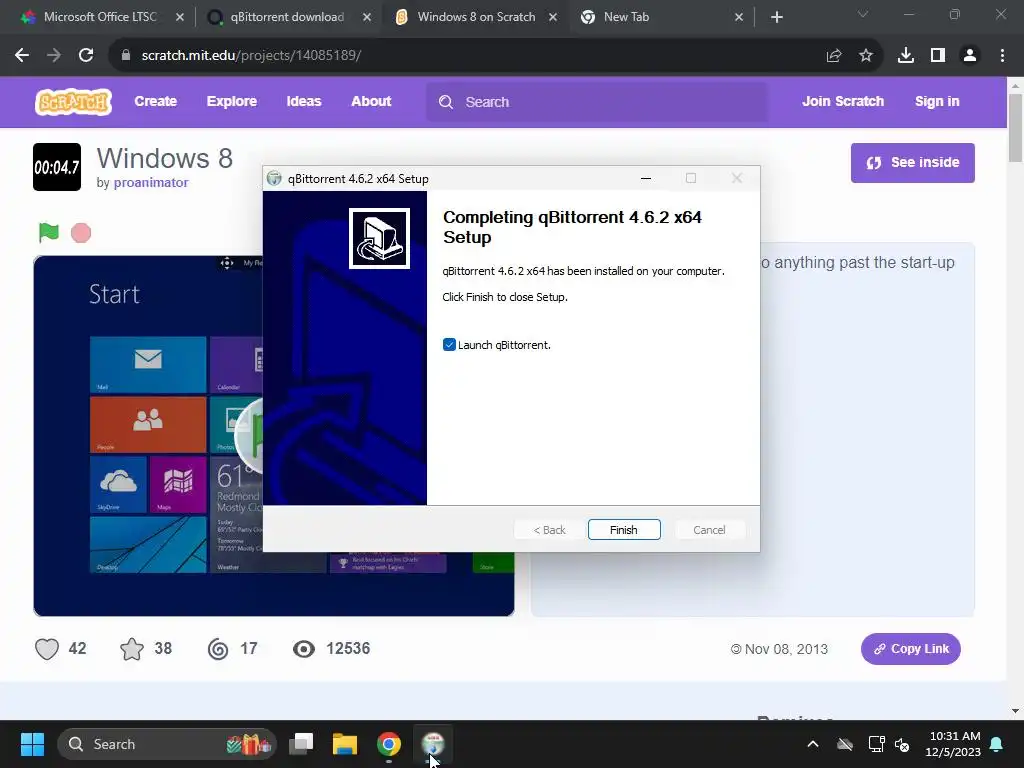This screenshot has height=768, width=1024.
Task: Click Sign in link
Action: (937, 101)
